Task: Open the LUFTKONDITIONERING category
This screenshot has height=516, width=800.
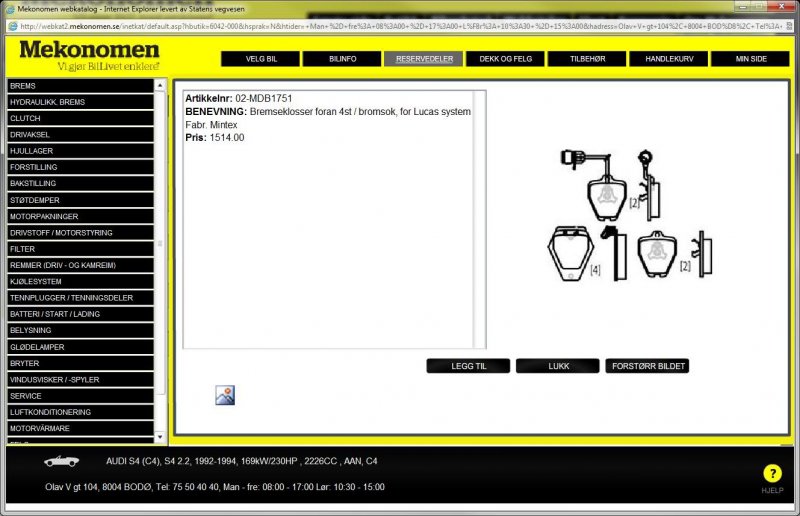Action: point(80,412)
